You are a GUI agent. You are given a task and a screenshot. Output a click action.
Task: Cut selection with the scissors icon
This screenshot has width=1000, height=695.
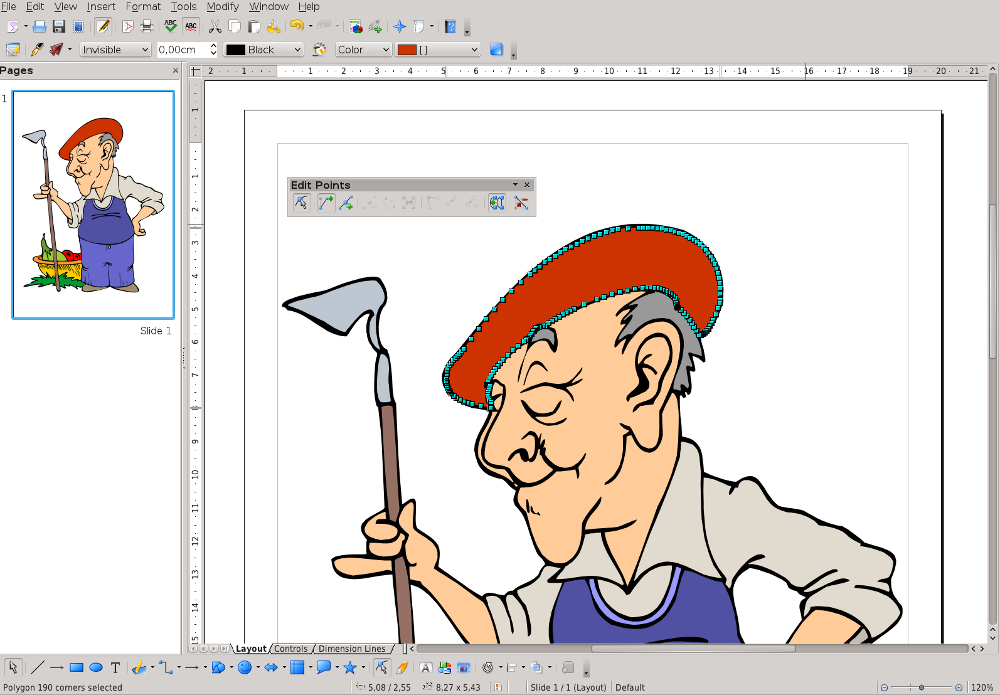pos(215,27)
